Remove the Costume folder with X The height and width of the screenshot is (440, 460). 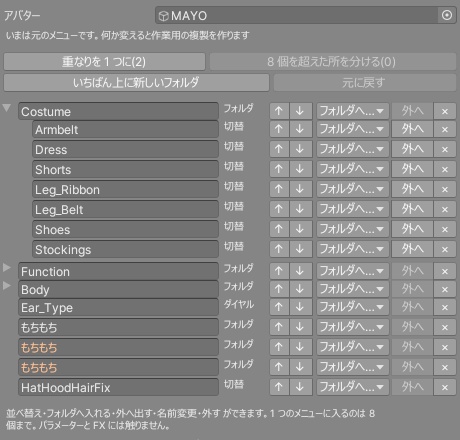[445, 111]
